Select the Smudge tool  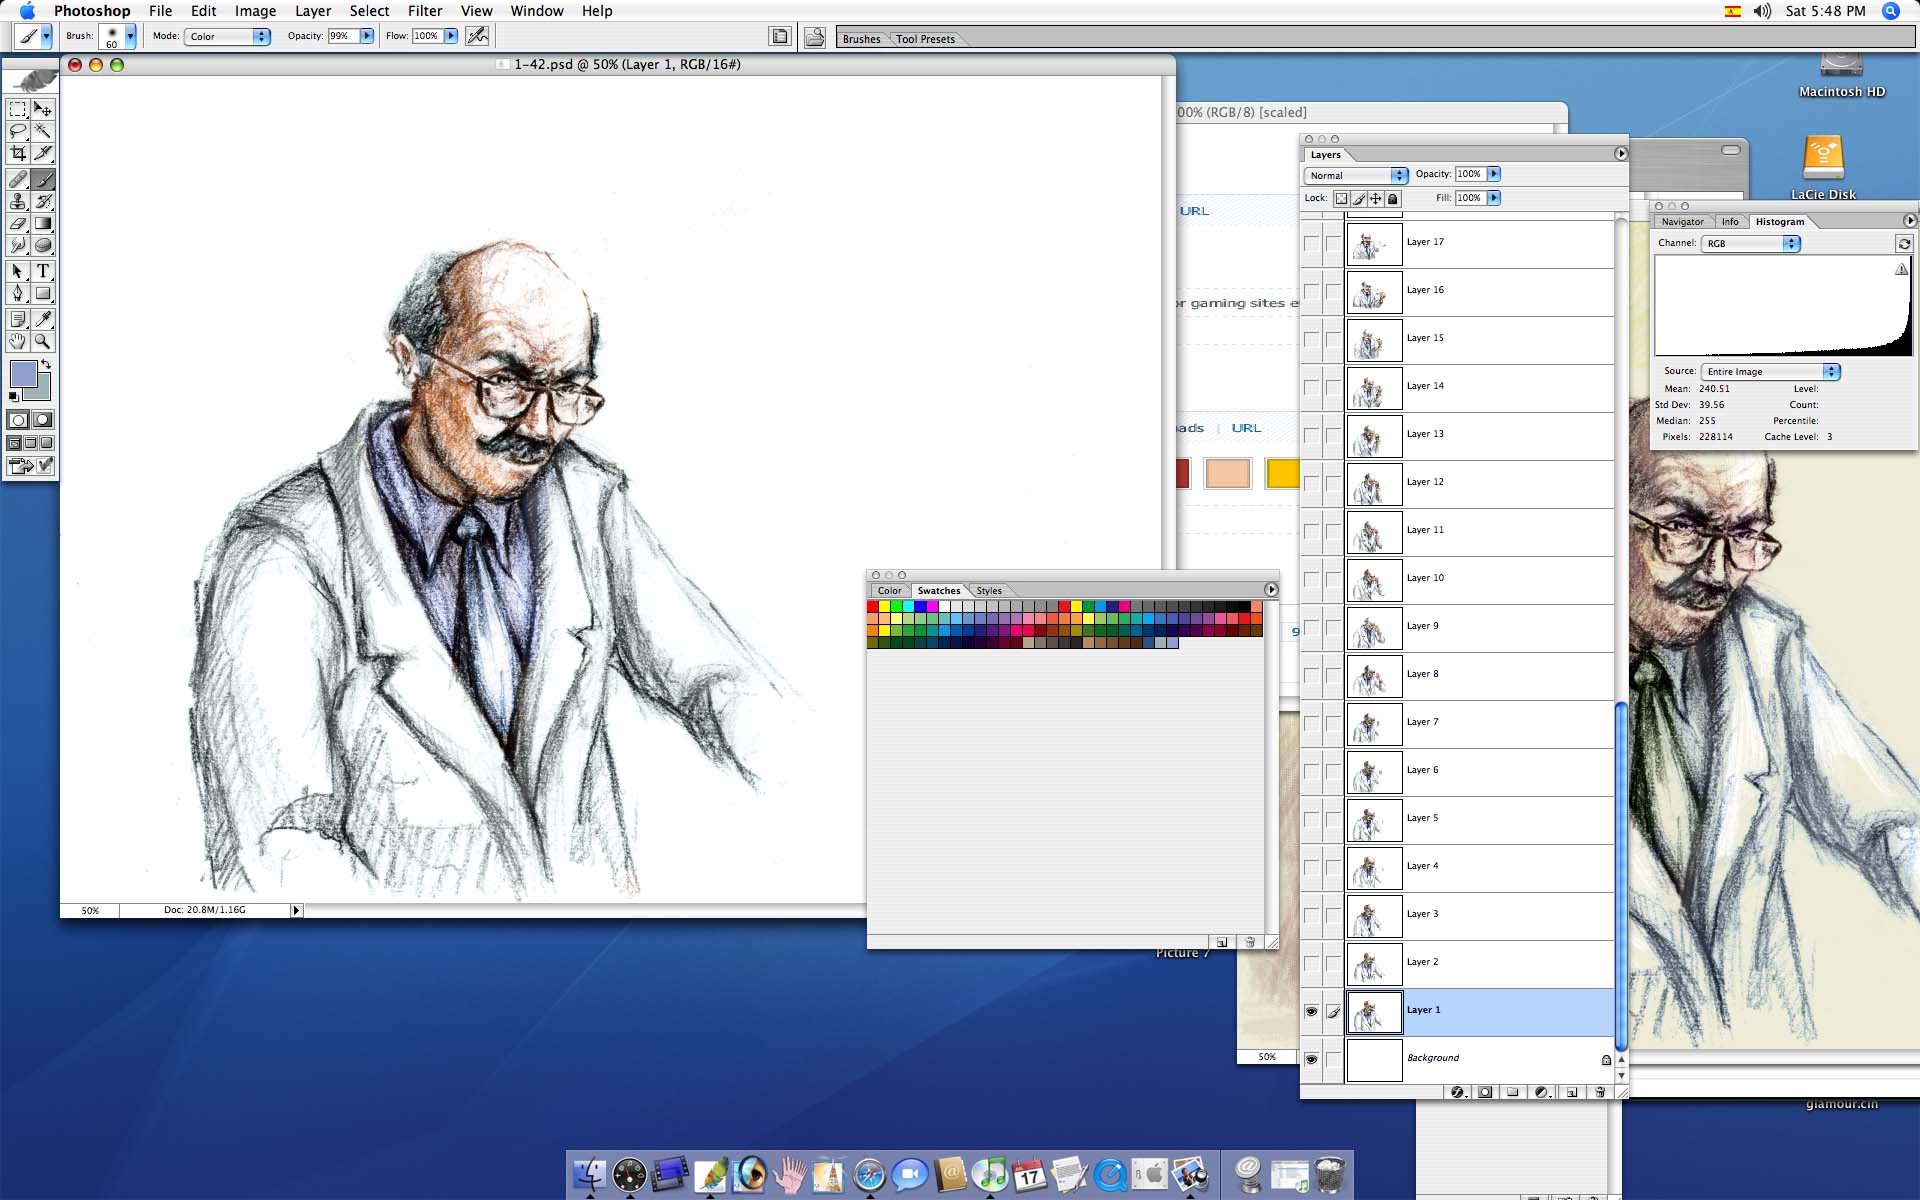[18, 246]
